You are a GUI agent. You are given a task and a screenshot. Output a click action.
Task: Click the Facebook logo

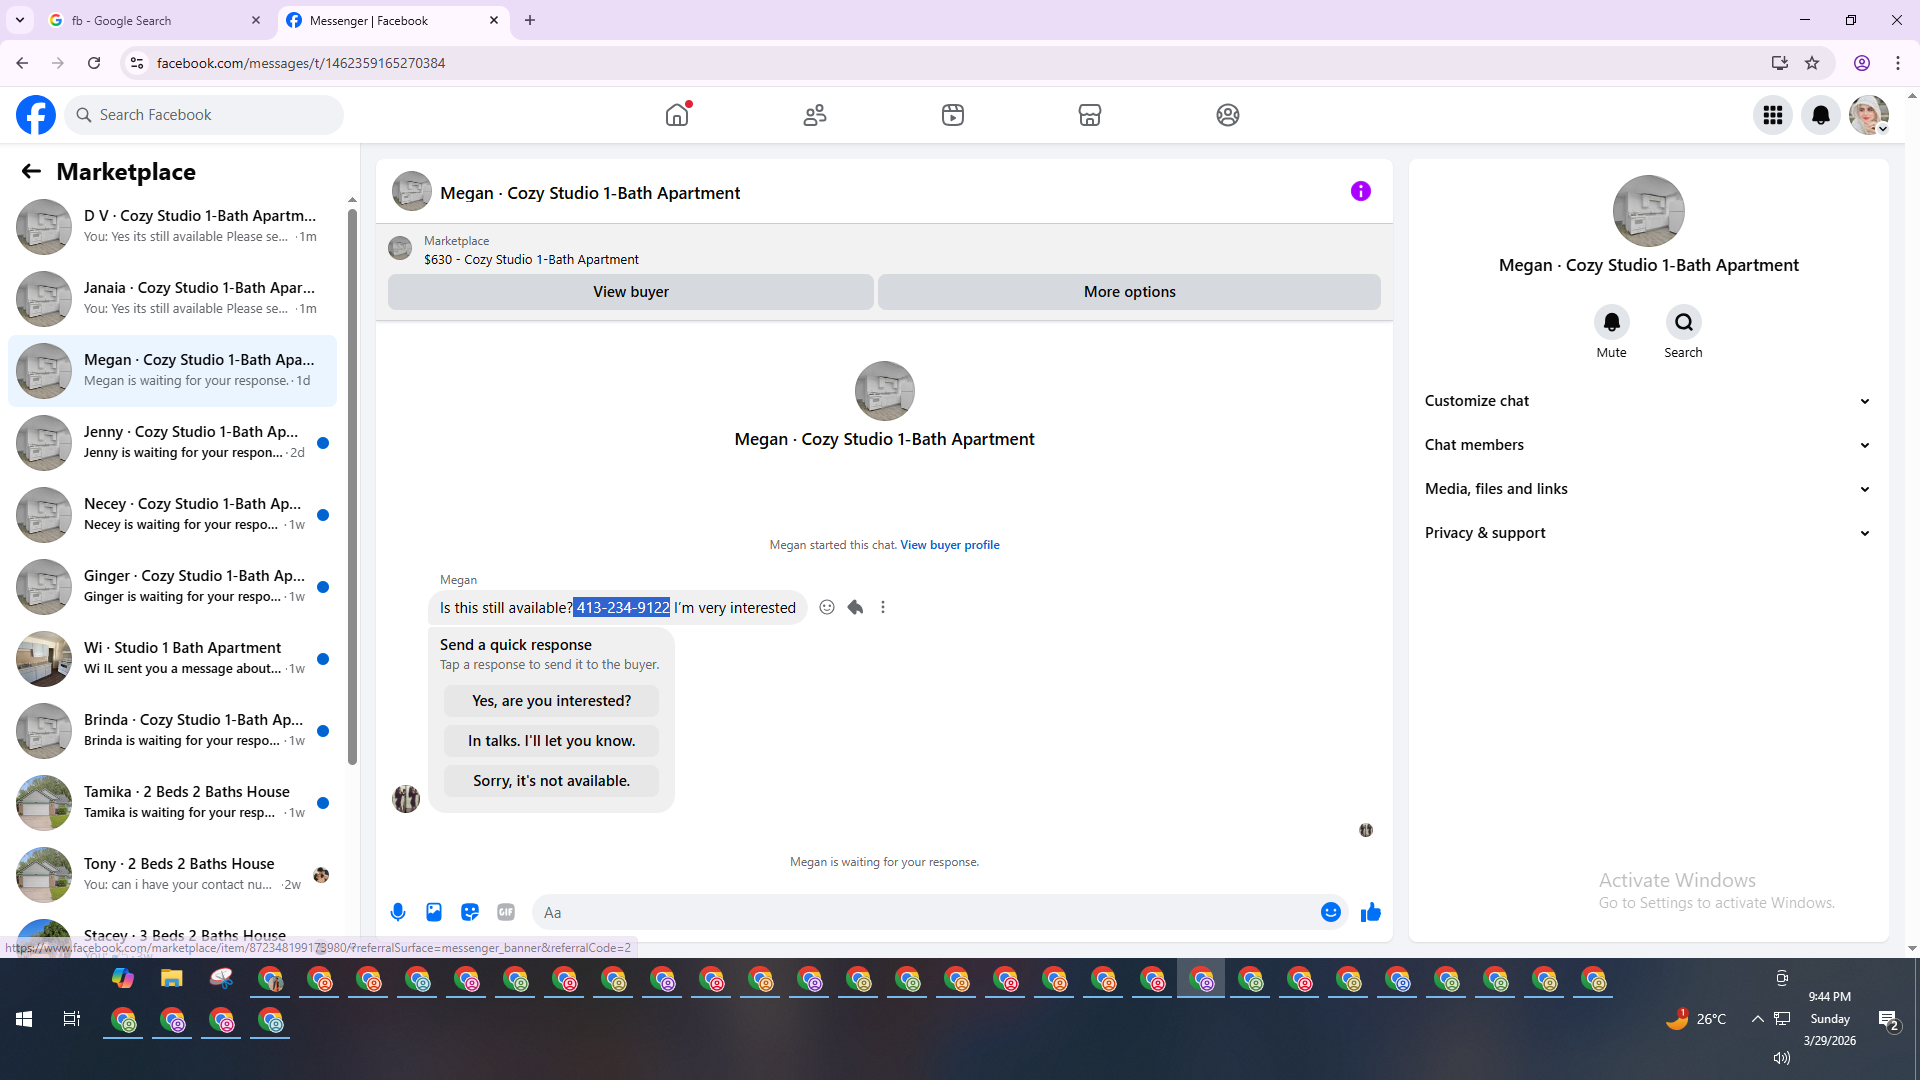point(36,115)
